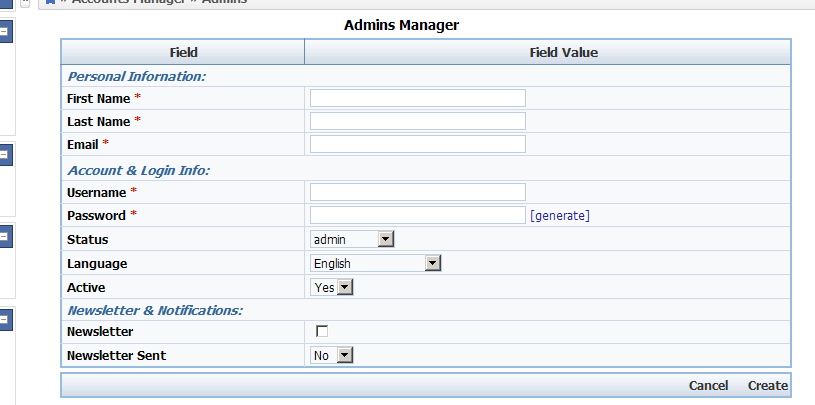Click into the Last Name field
The height and width of the screenshot is (405, 815).
point(417,121)
